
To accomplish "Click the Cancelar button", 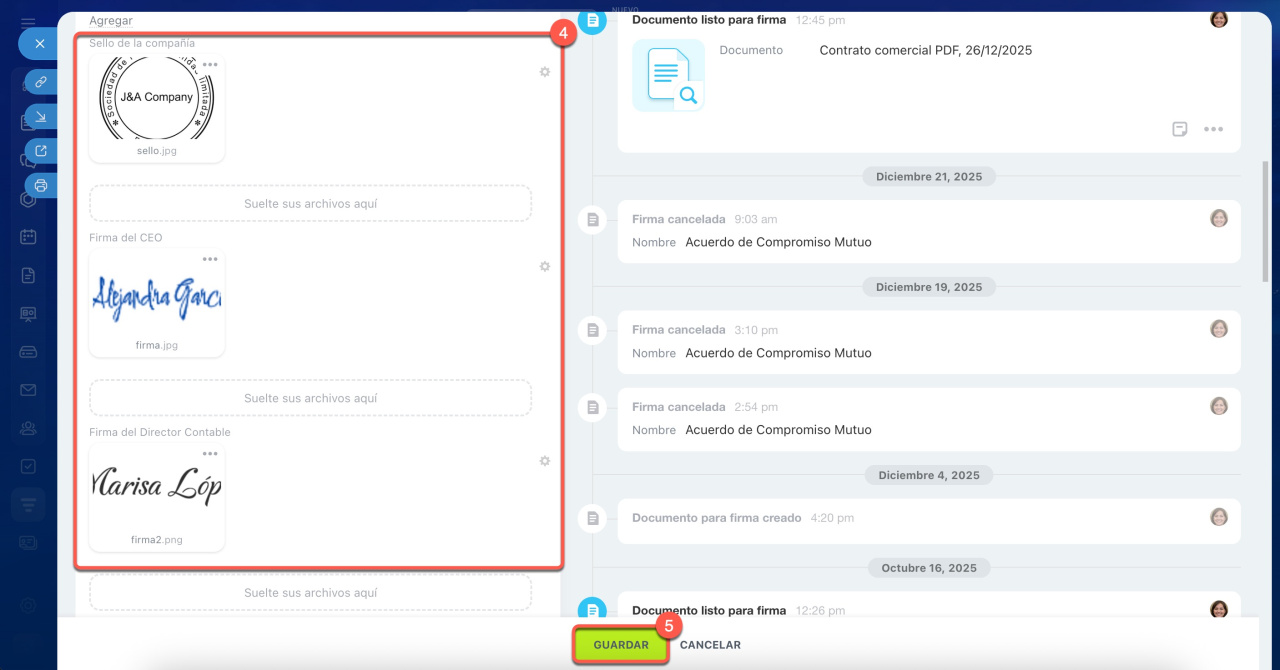I will [x=710, y=645].
